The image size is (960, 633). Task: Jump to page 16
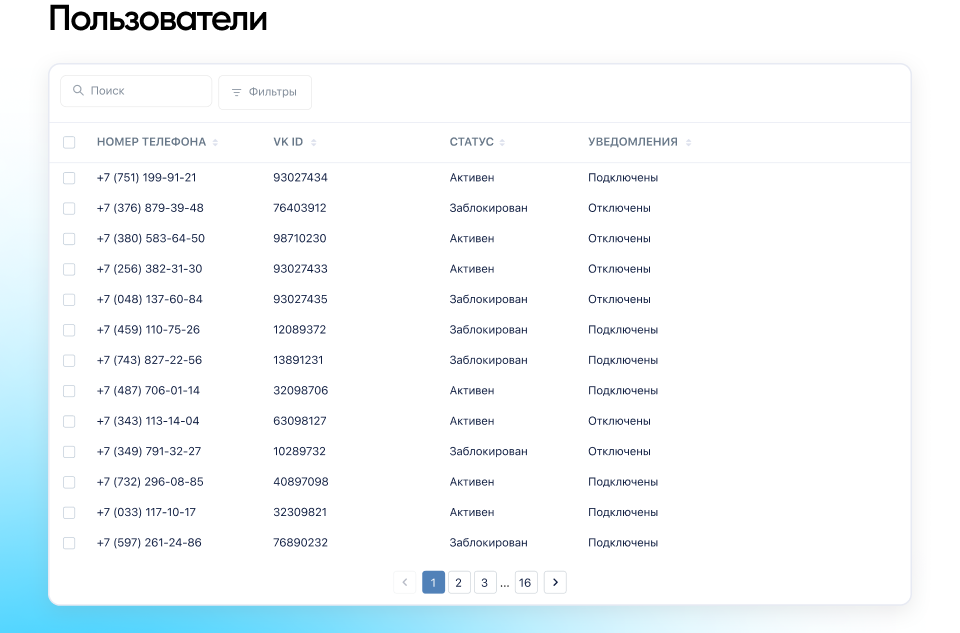pos(526,582)
